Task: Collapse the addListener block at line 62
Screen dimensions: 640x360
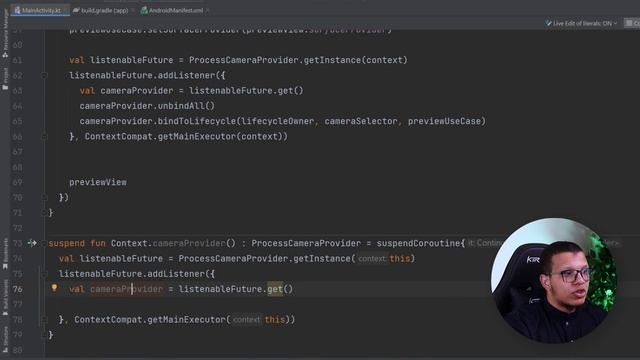Action: point(44,76)
